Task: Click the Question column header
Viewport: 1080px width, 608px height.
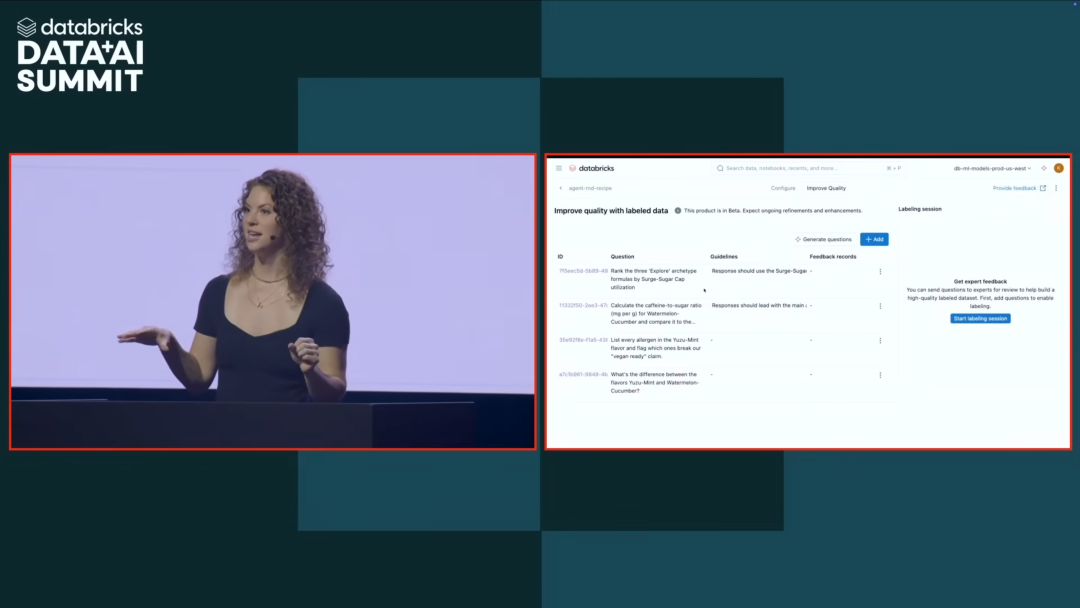Action: (x=622, y=257)
